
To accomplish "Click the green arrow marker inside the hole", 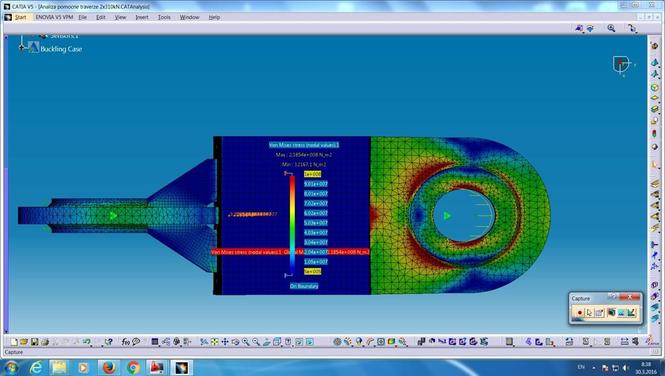I will [447, 216].
